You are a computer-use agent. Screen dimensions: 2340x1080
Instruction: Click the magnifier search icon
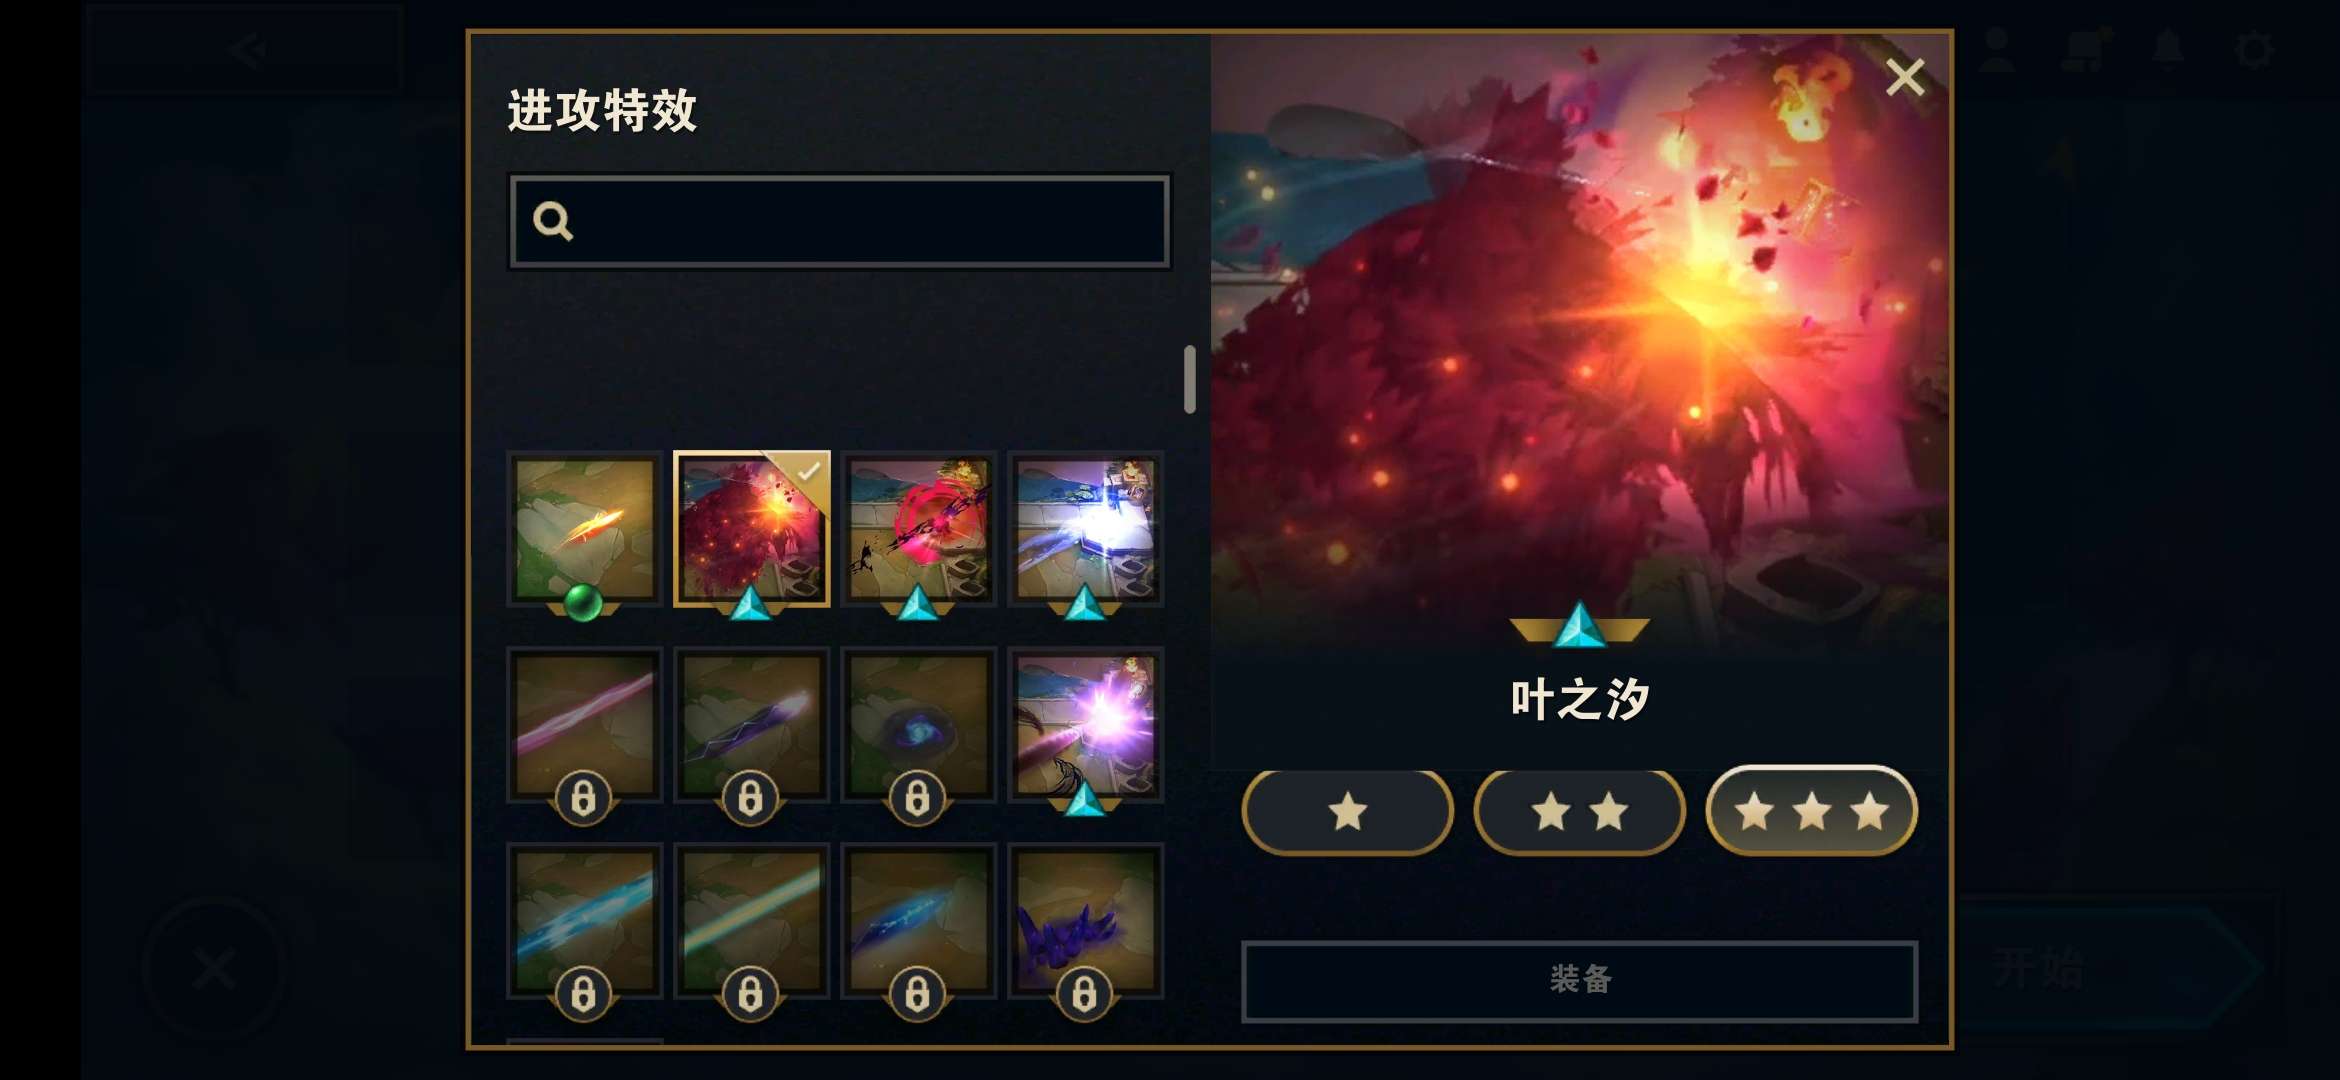point(553,221)
